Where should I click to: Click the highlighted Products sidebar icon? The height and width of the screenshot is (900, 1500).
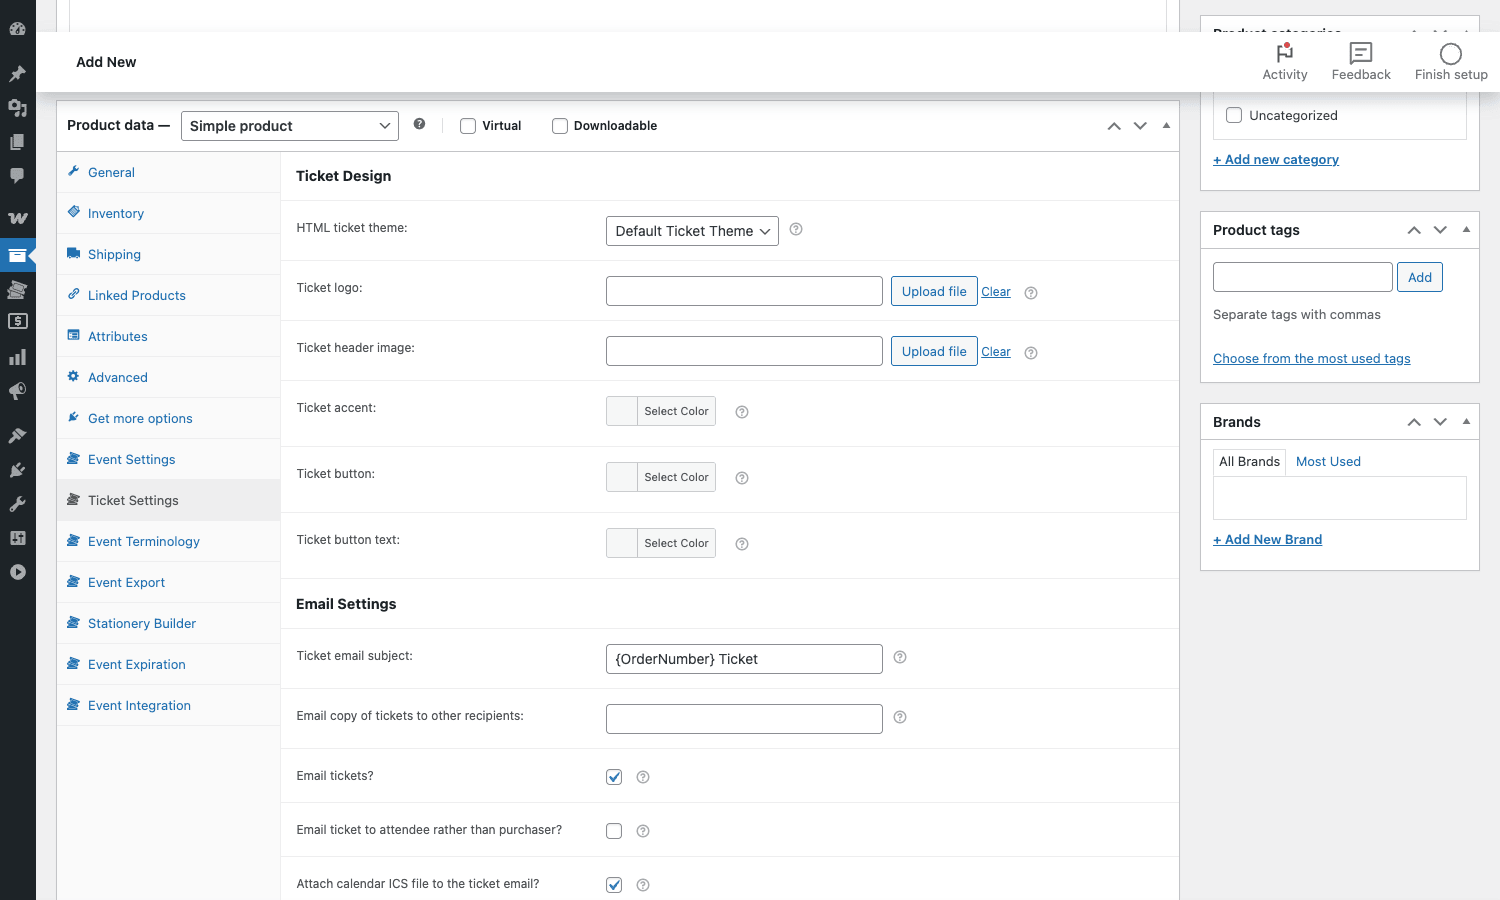[x=17, y=255]
